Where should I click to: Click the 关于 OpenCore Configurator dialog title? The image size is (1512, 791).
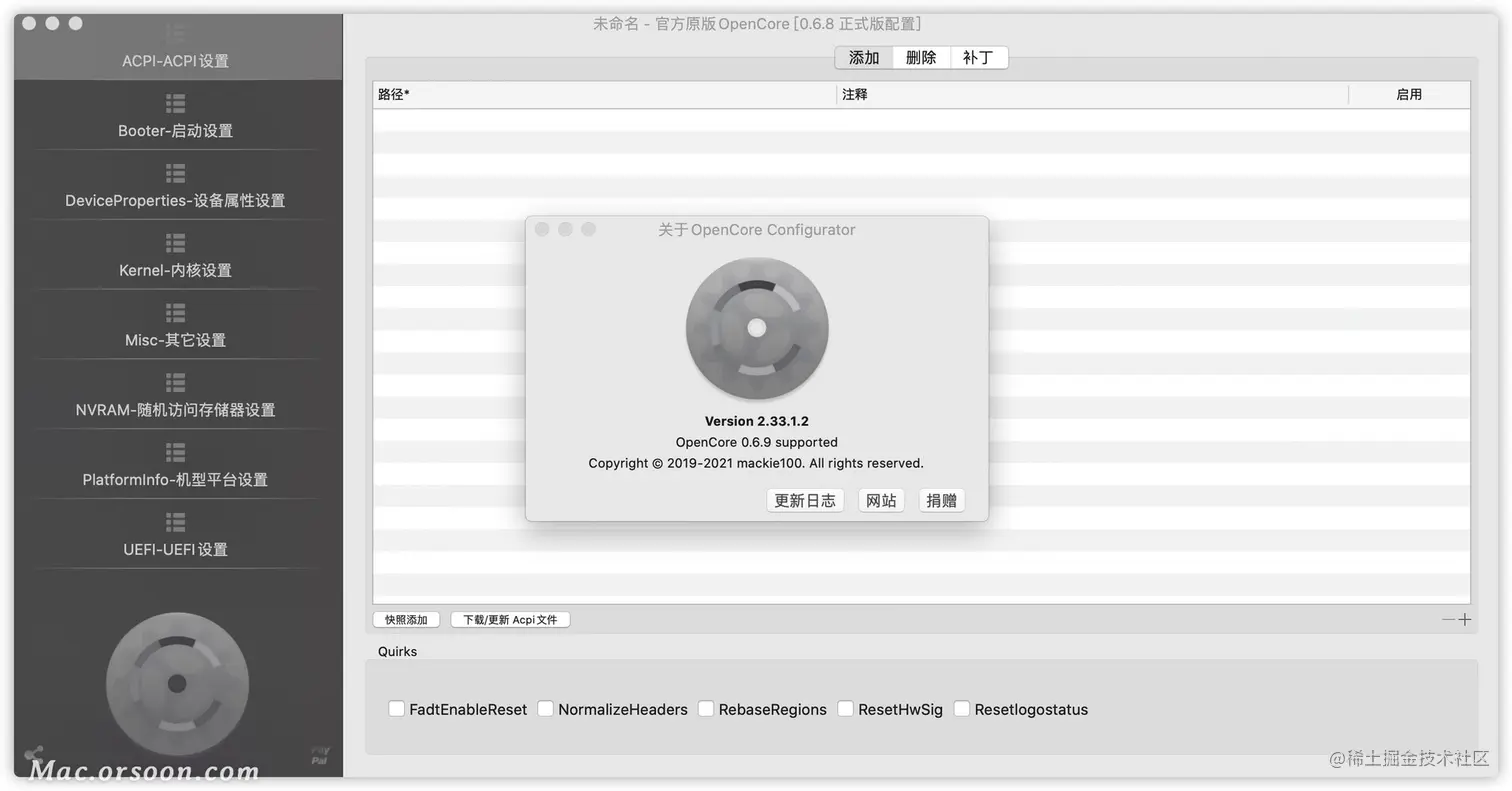coord(757,230)
